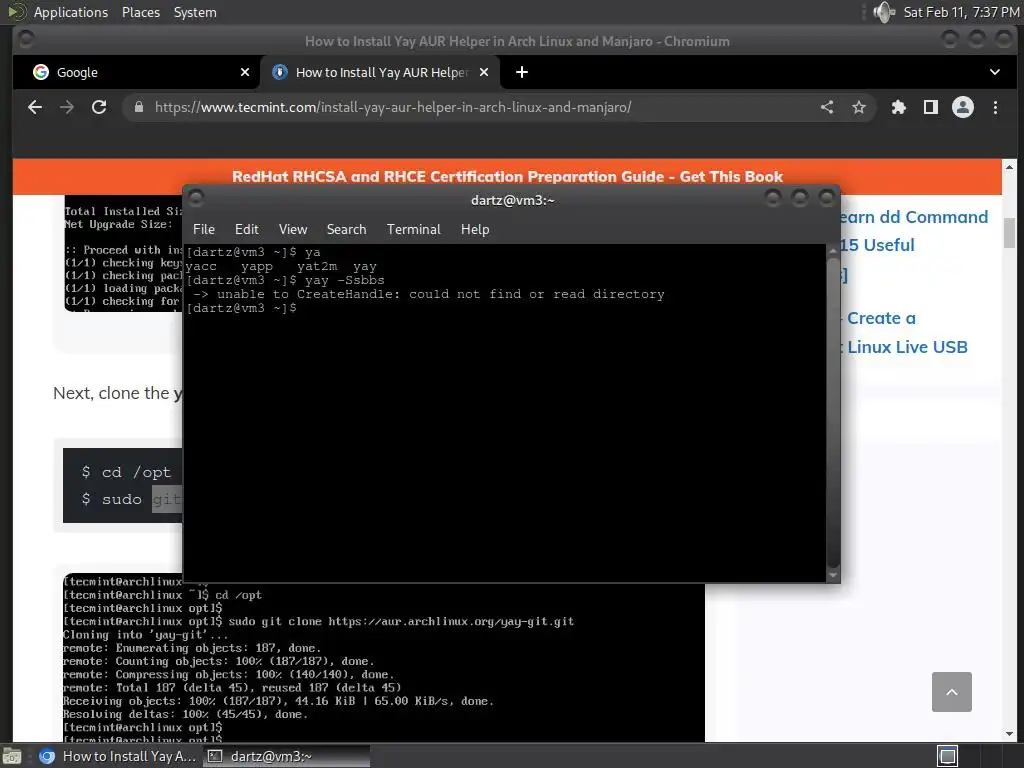The width and height of the screenshot is (1024, 768).
Task: Click the terminal prompt input area
Action: point(242,308)
